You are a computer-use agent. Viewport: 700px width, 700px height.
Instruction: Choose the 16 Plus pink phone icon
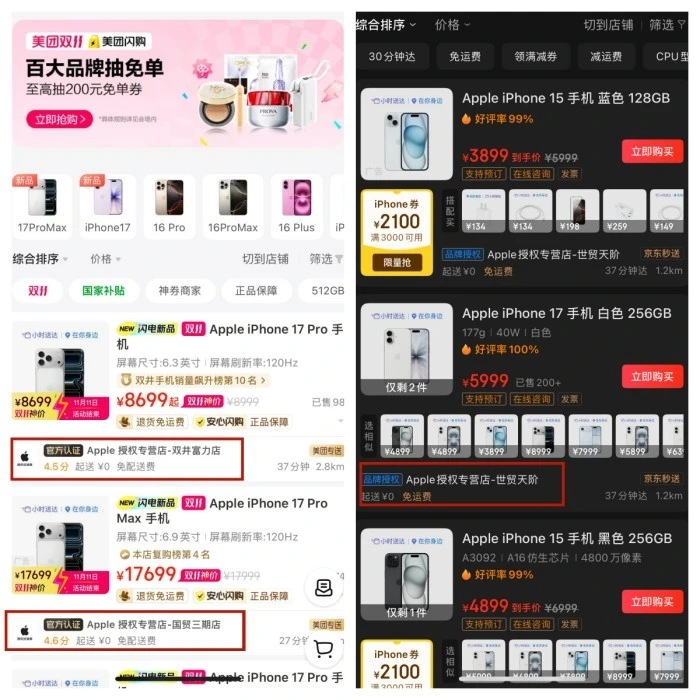296,206
